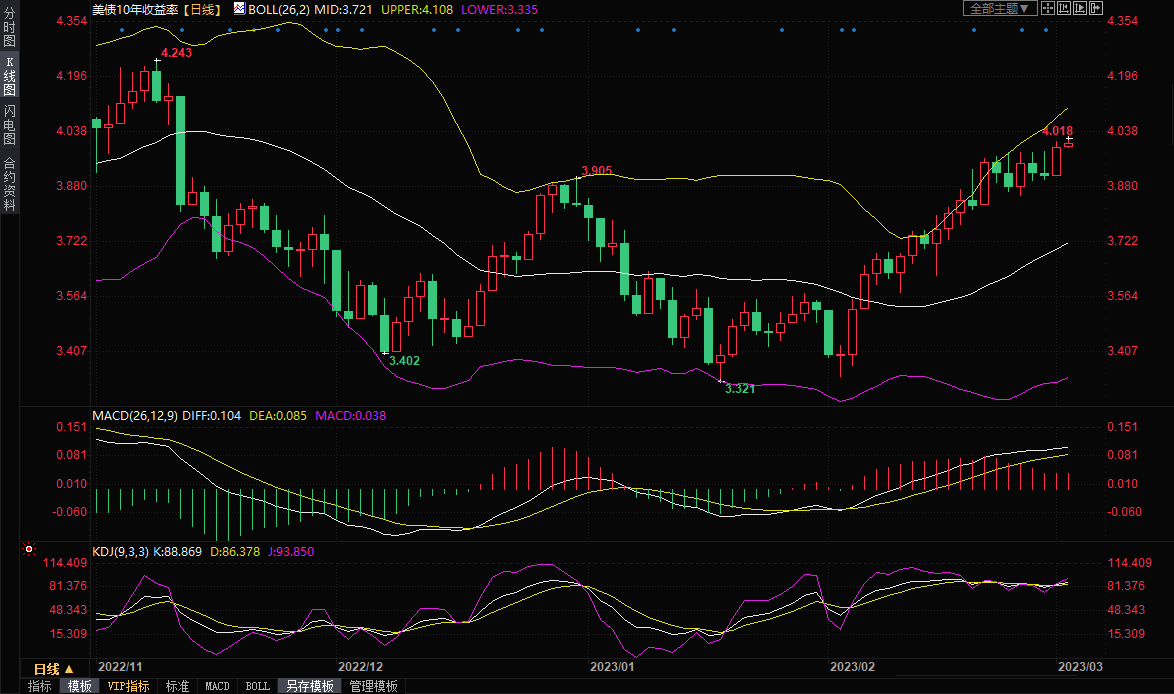Image resolution: width=1174 pixels, height=694 pixels.
Task: Click the VIP指标 tab
Action: pos(128,686)
